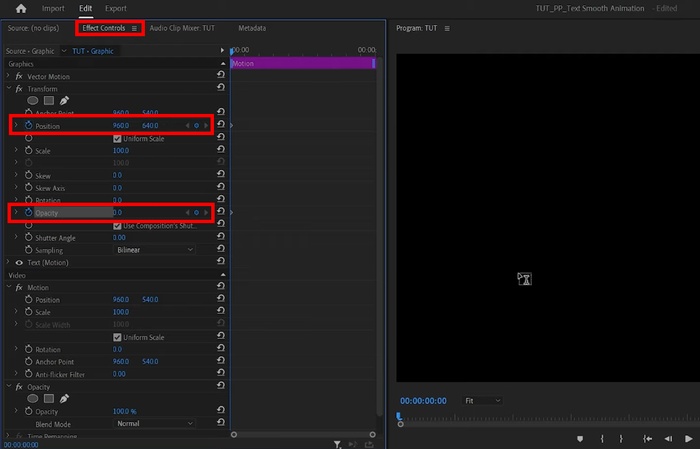This screenshot has height=449, width=700.
Task: Click the Program monitor timecode
Action: click(x=422, y=401)
